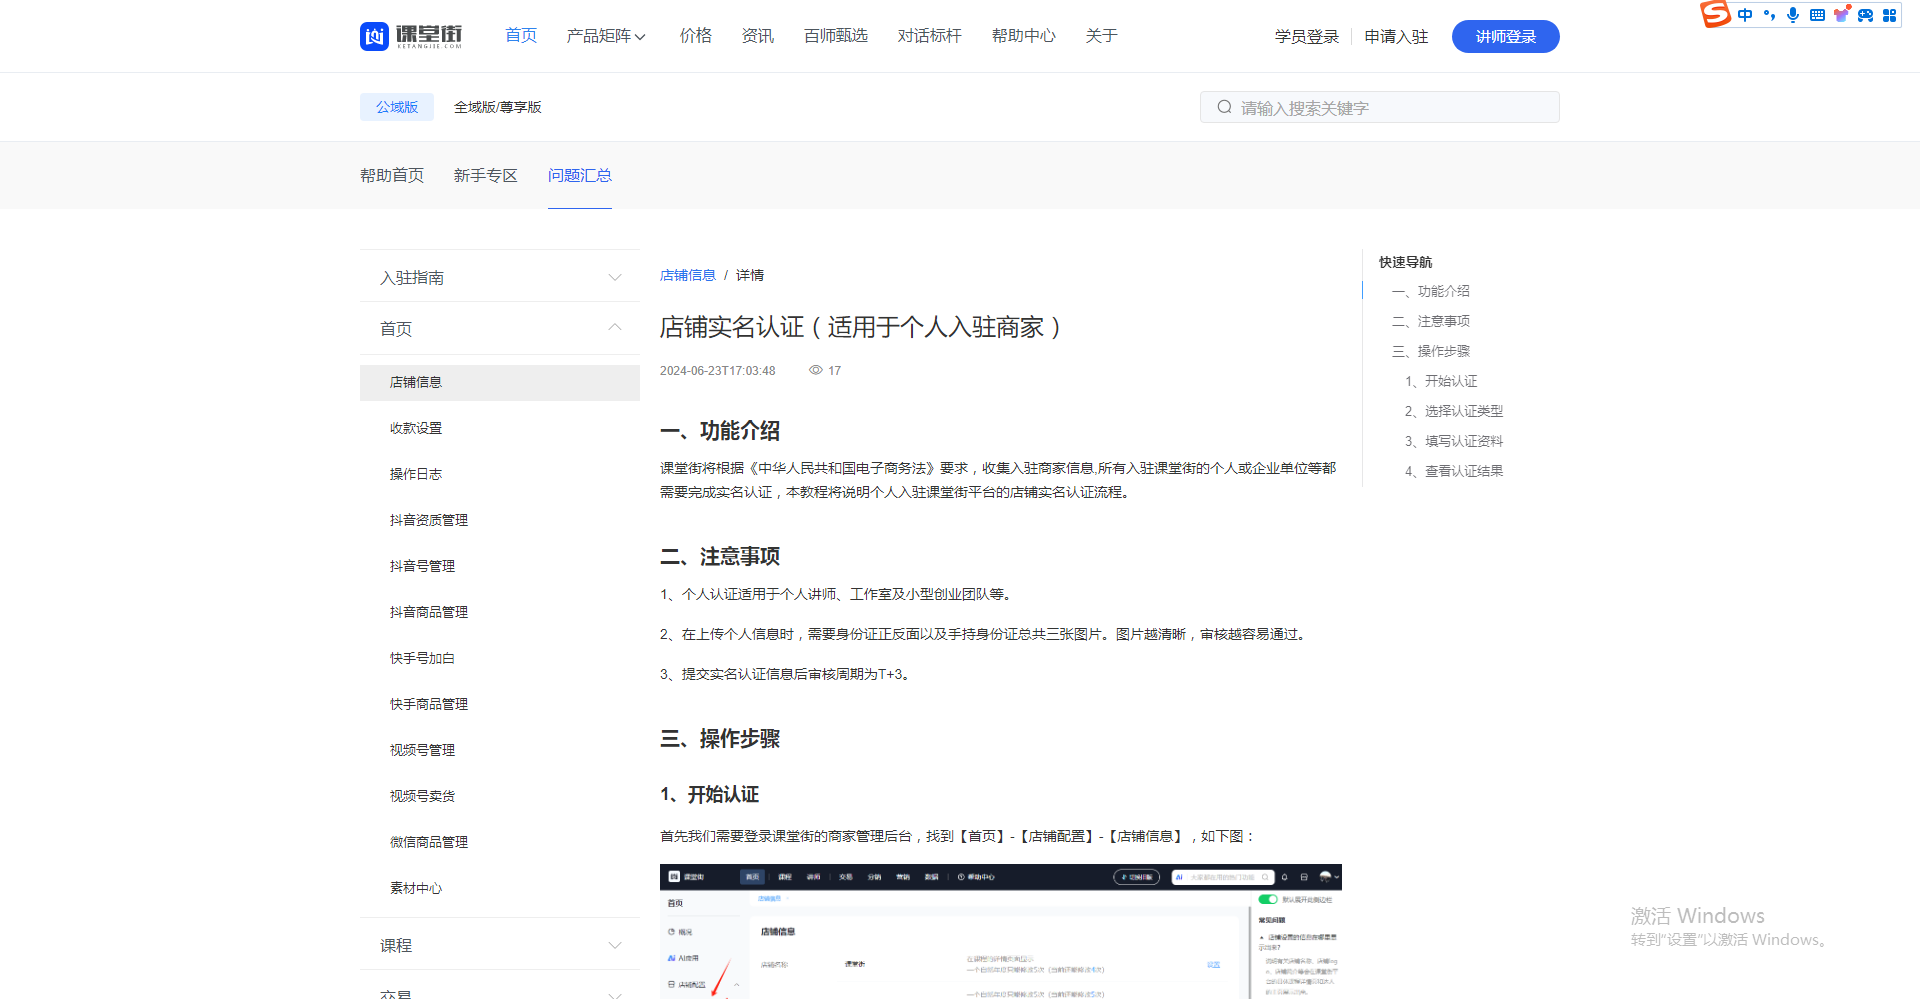Collapse the 首页 sidebar section
The width and height of the screenshot is (1920, 999).
500,328
